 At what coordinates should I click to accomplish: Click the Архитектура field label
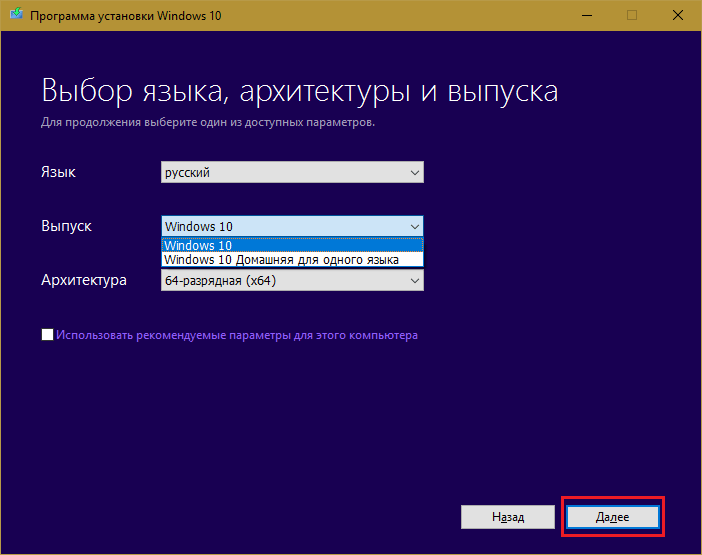click(x=84, y=280)
